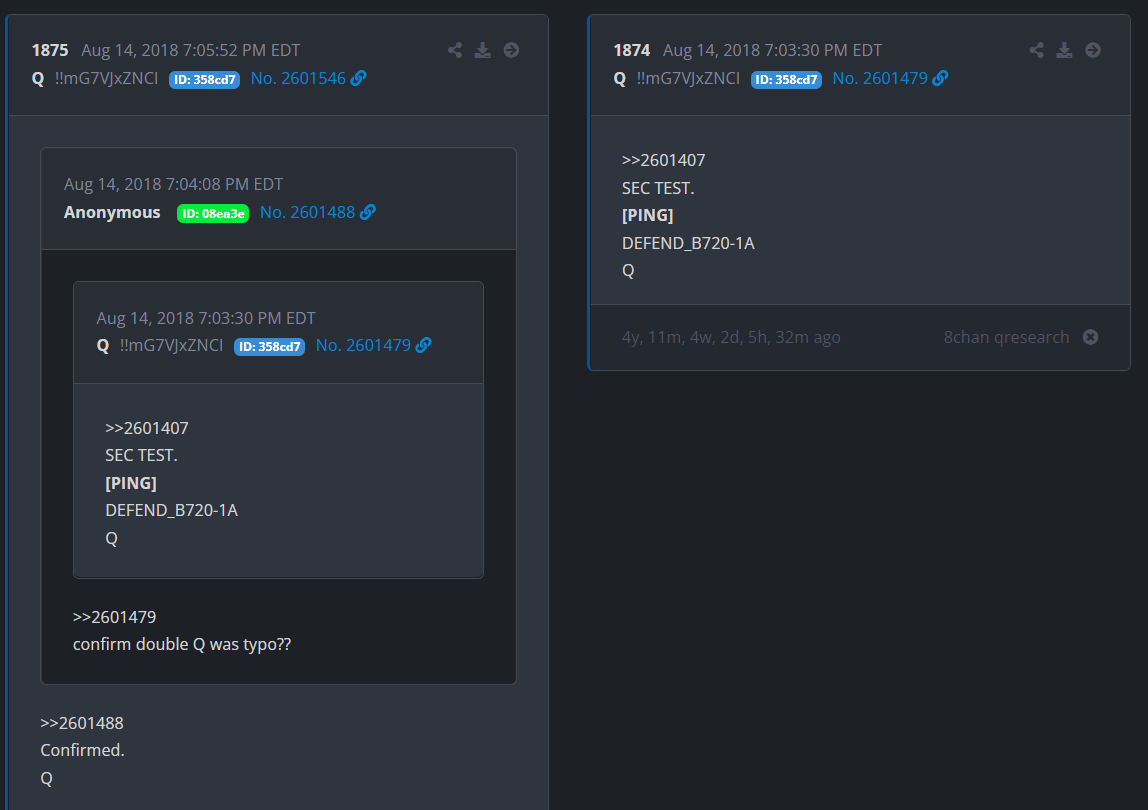
Task: Click green ID: 08ea3e badge
Action: tap(213, 213)
